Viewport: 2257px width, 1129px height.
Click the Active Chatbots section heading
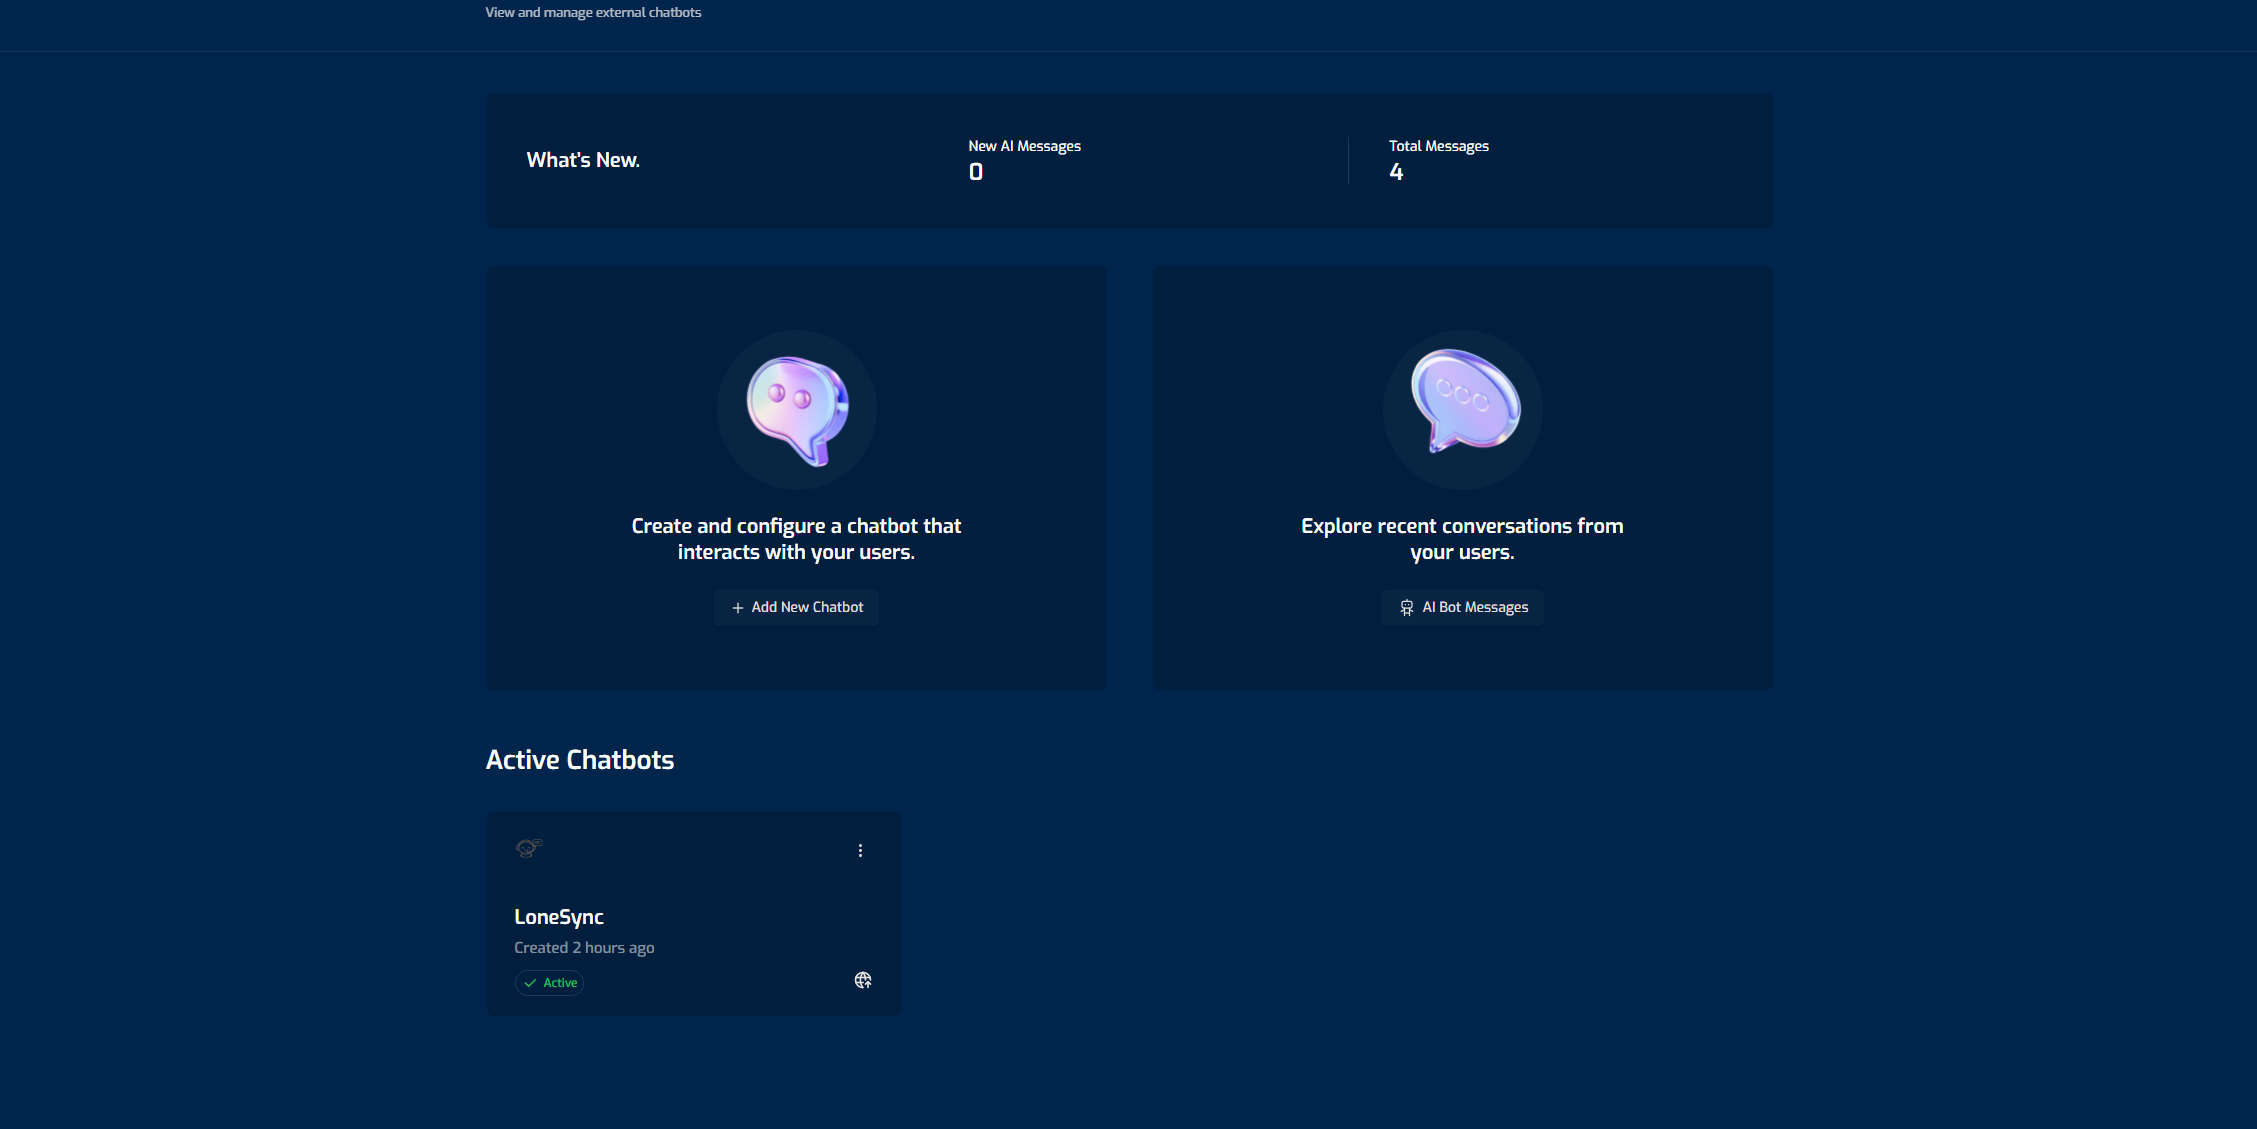[x=580, y=760]
